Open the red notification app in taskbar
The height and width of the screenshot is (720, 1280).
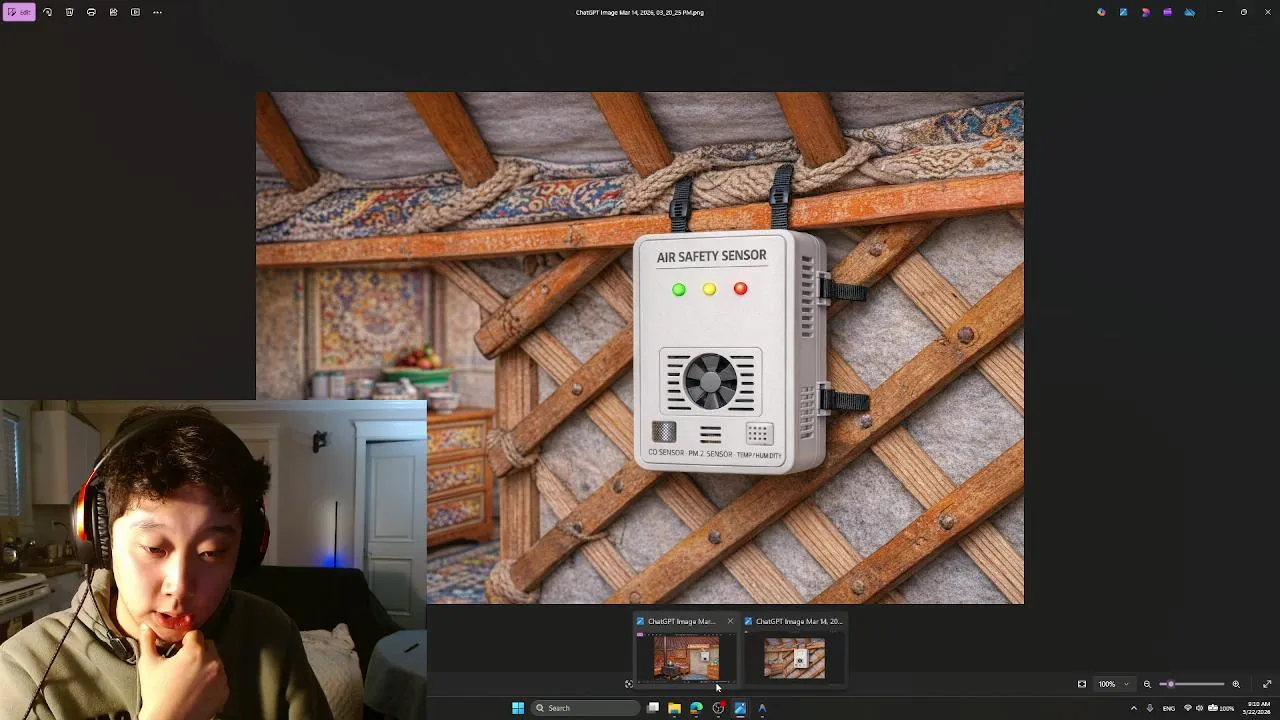tap(718, 708)
